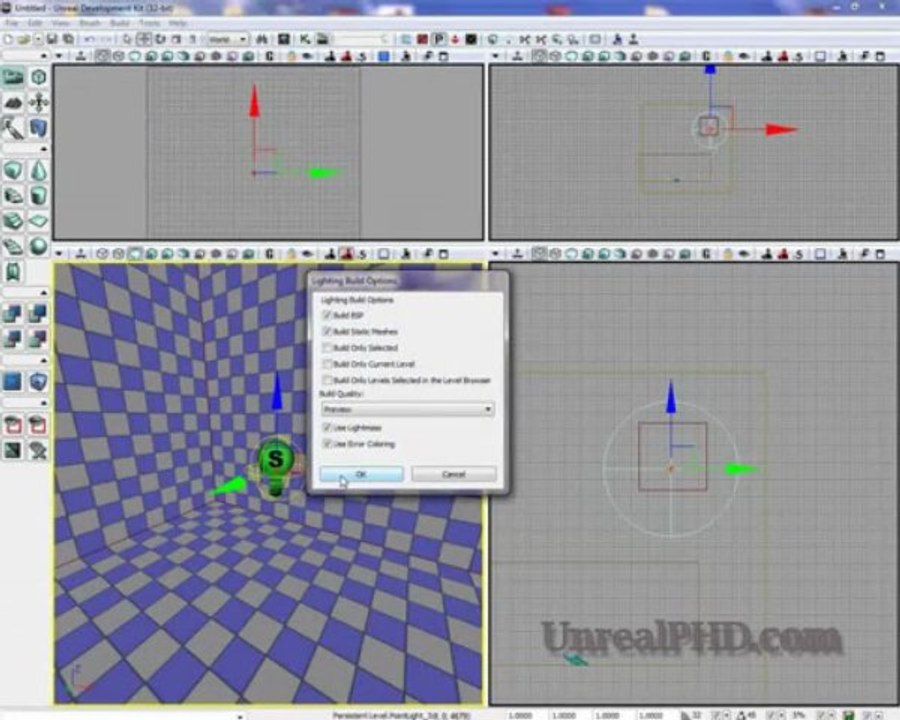Open the View menu
Viewport: 900px width, 720px height.
(x=61, y=23)
